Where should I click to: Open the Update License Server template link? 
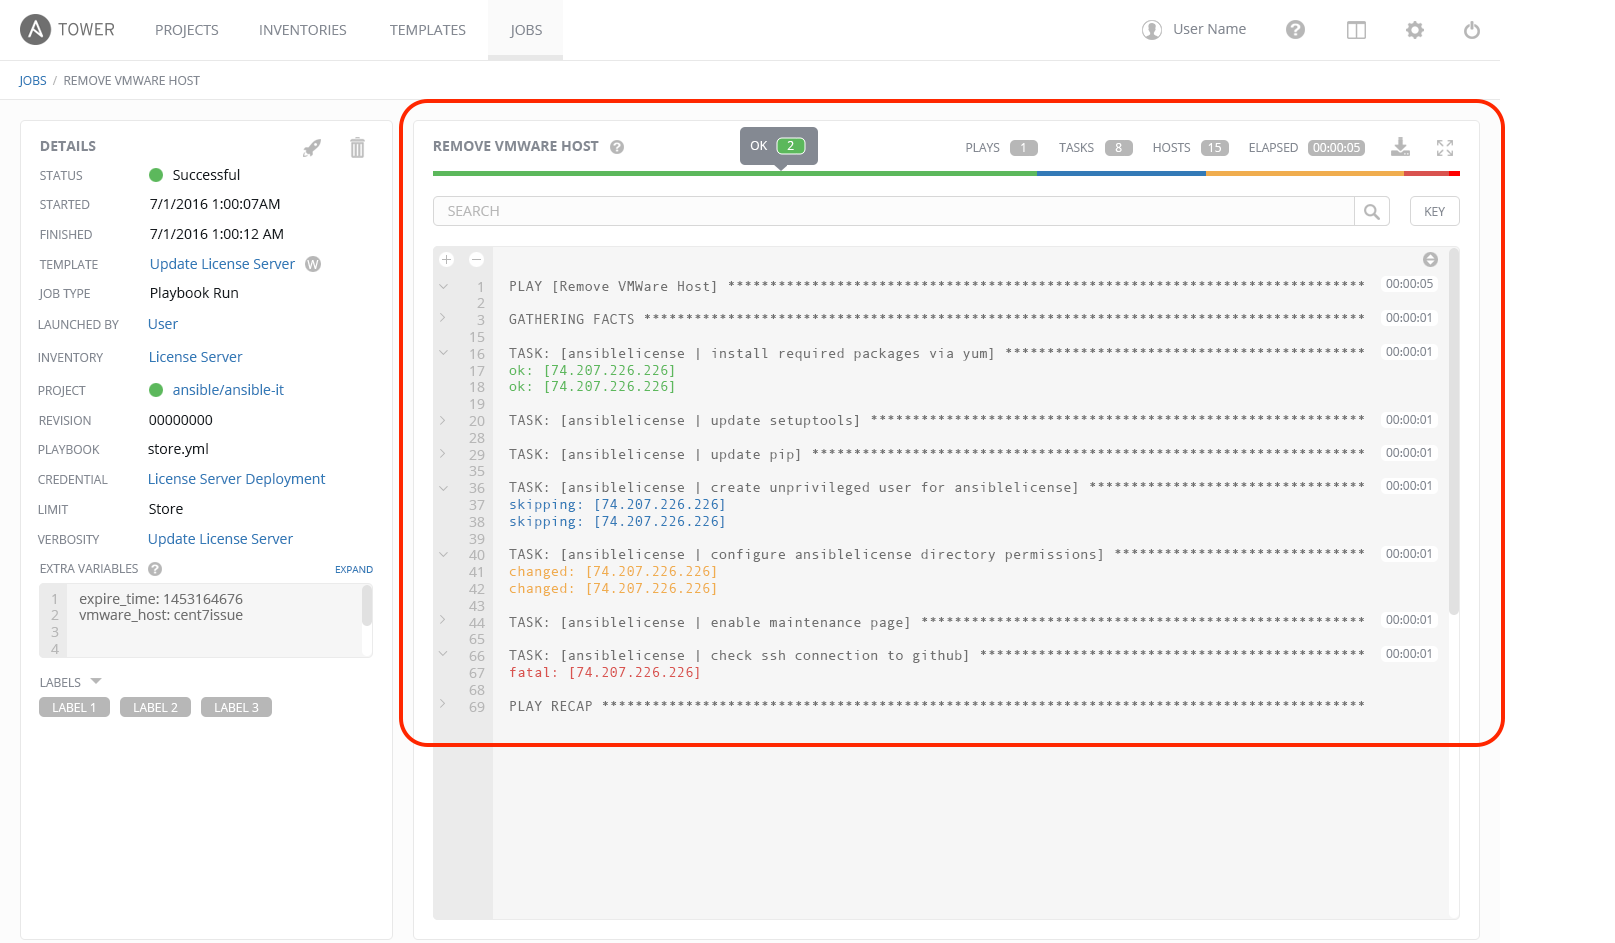click(x=222, y=264)
